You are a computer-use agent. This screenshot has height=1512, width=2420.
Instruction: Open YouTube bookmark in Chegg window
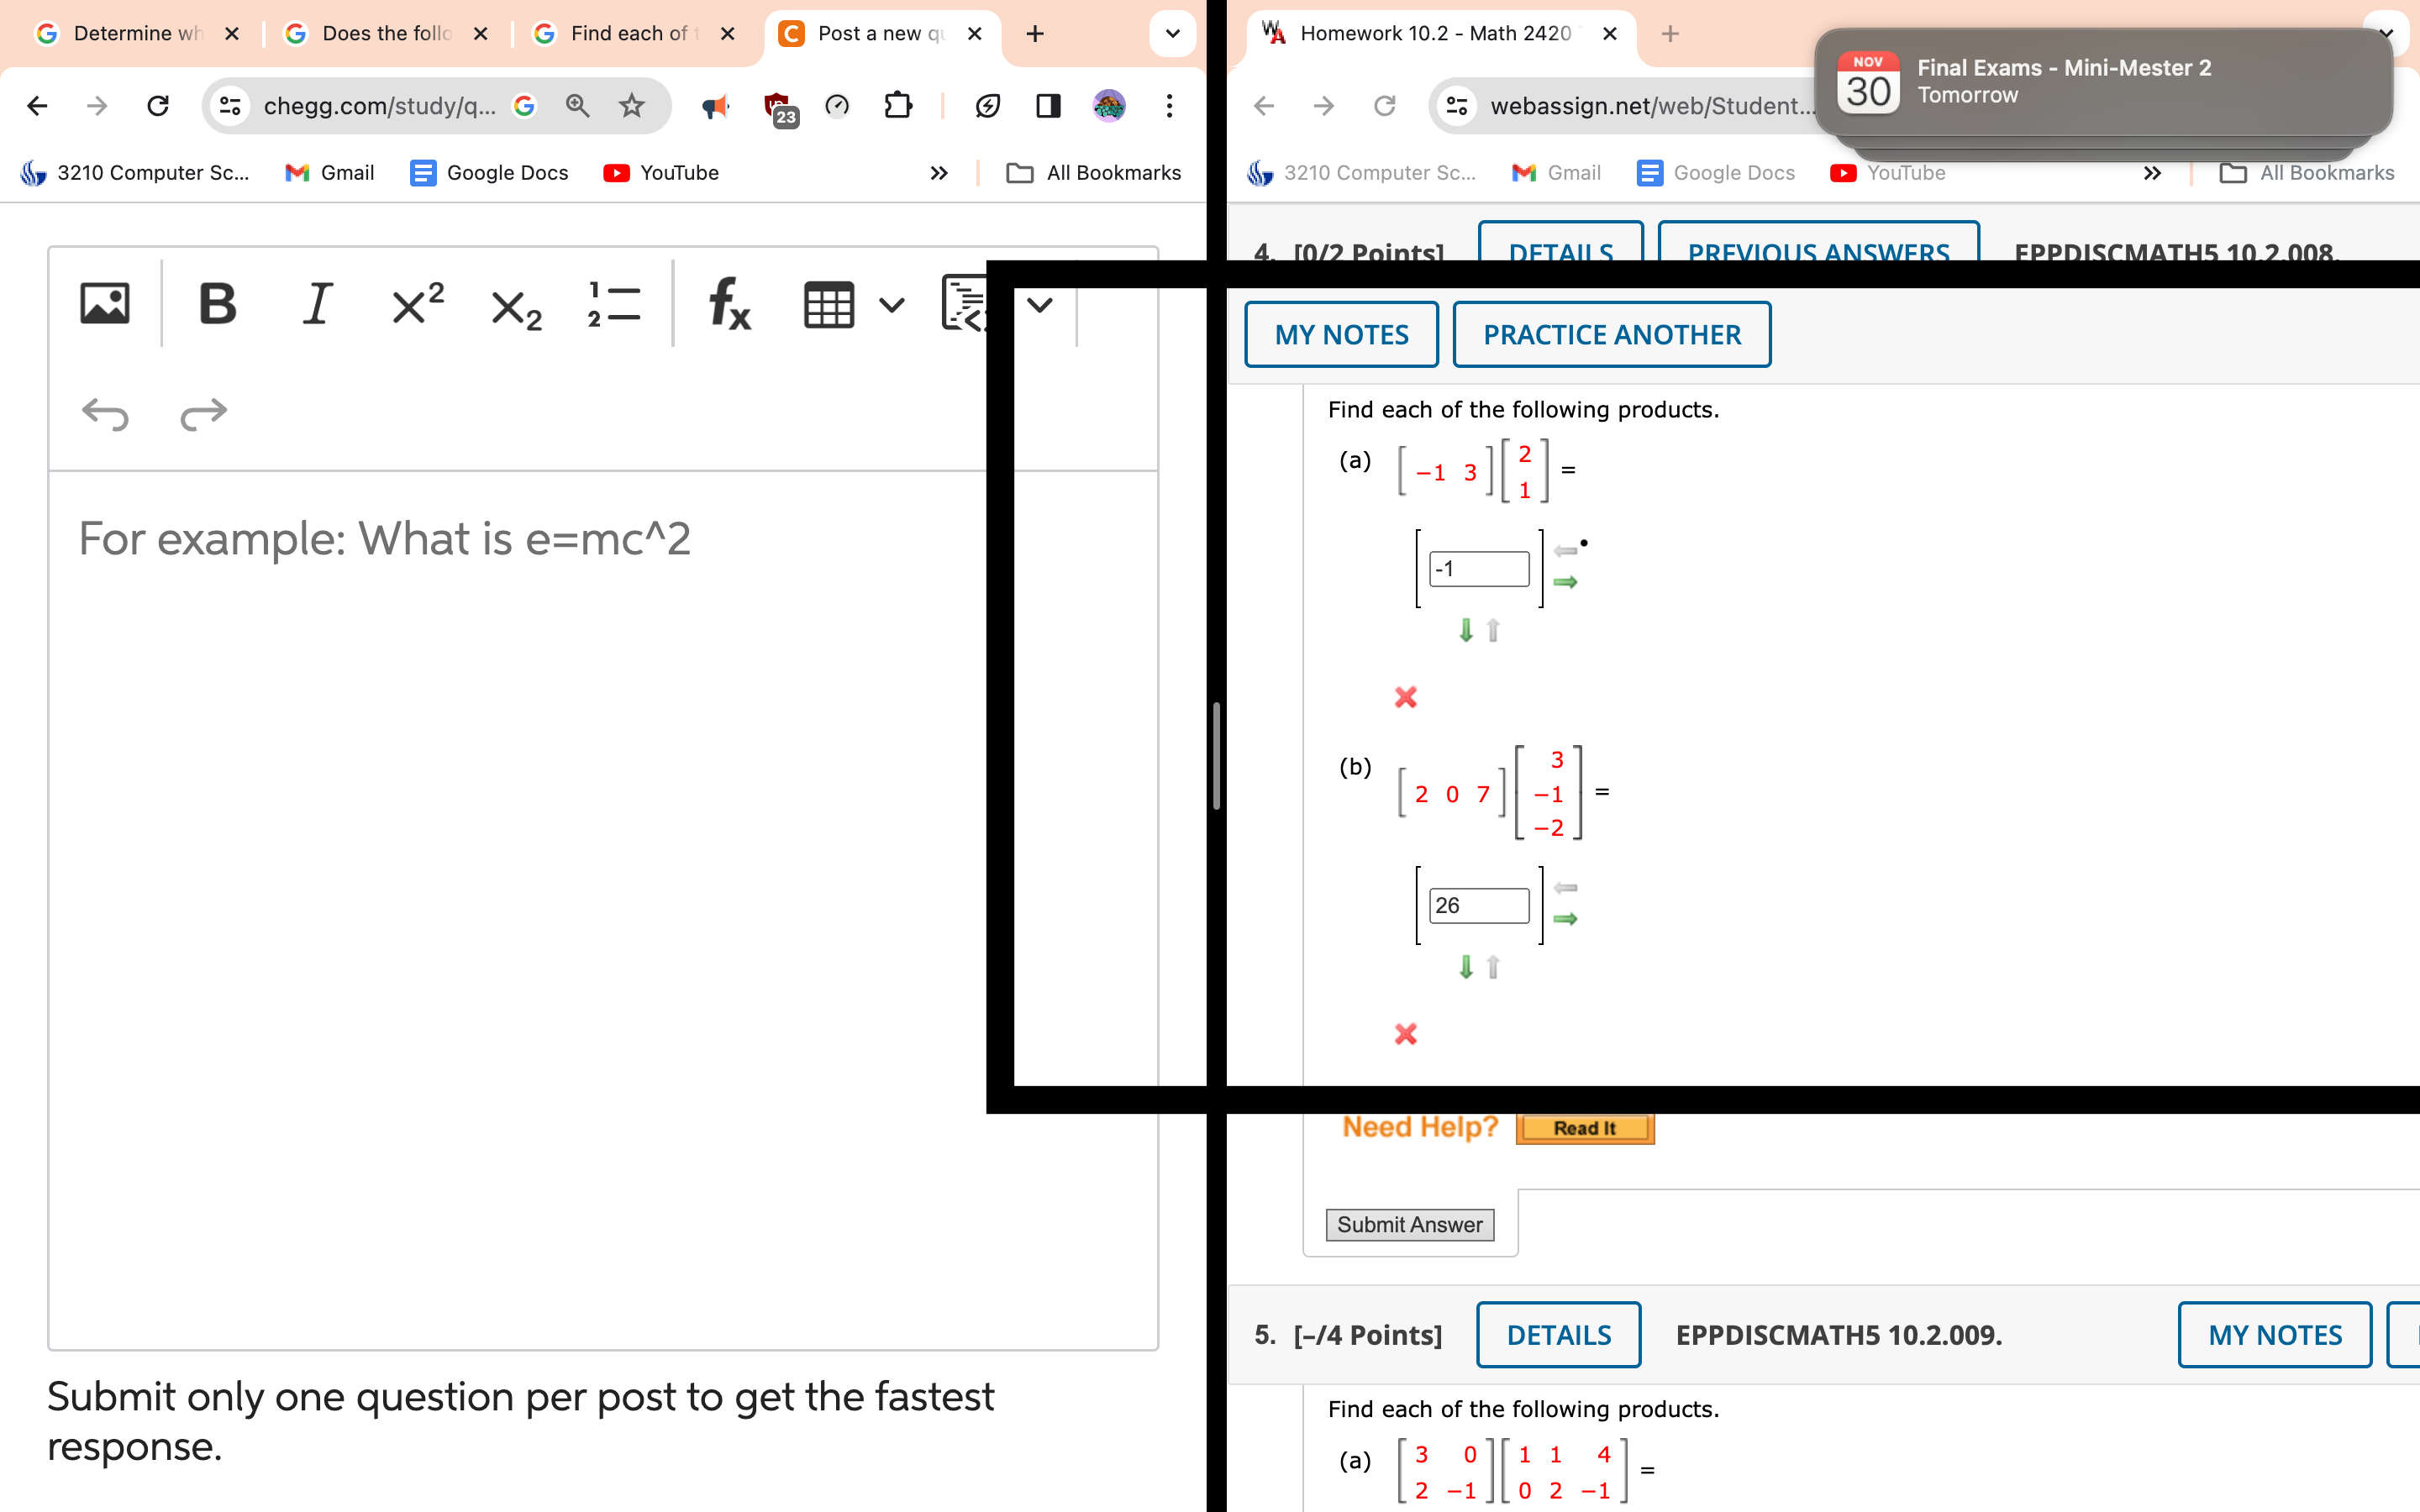click(661, 173)
